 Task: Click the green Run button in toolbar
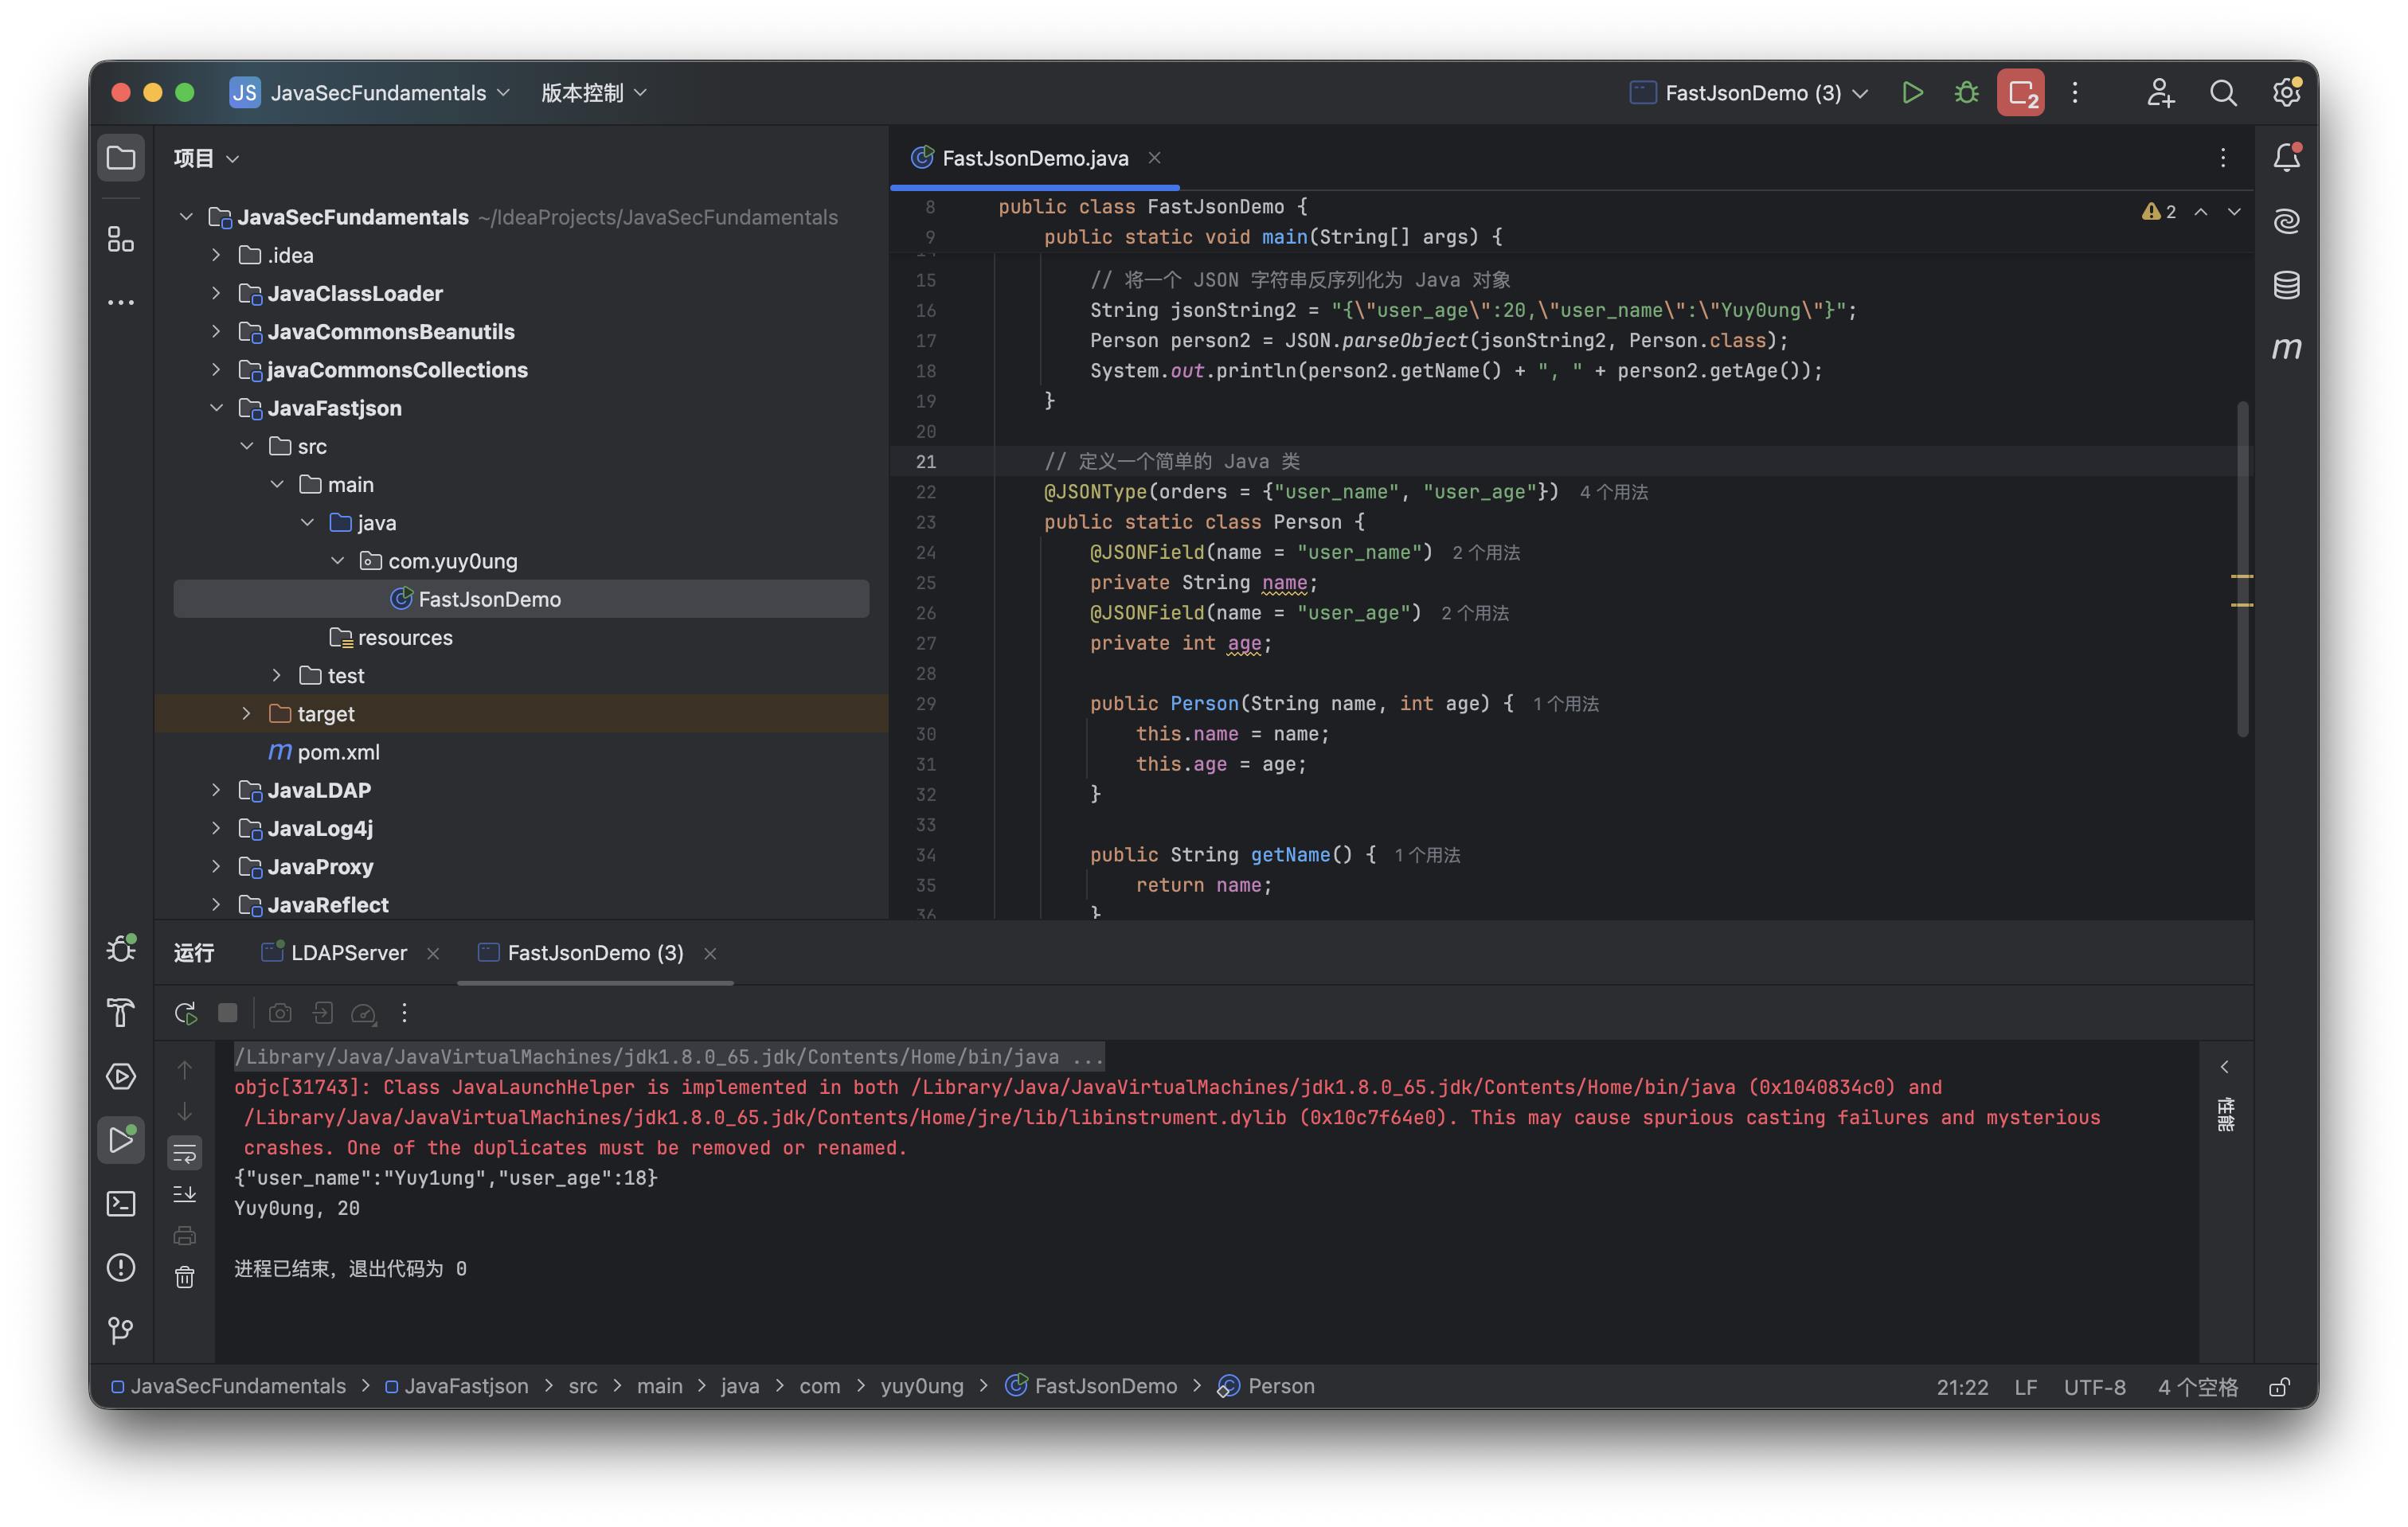(x=1911, y=93)
